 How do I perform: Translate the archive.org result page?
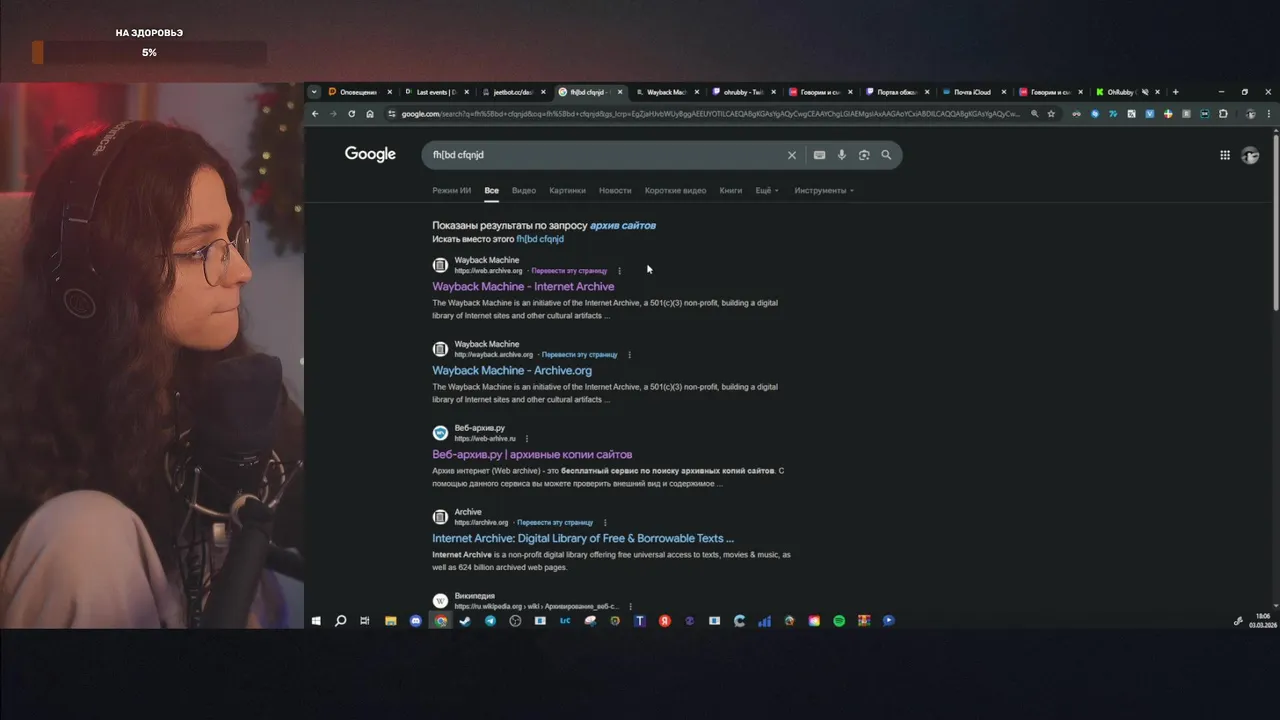(555, 523)
